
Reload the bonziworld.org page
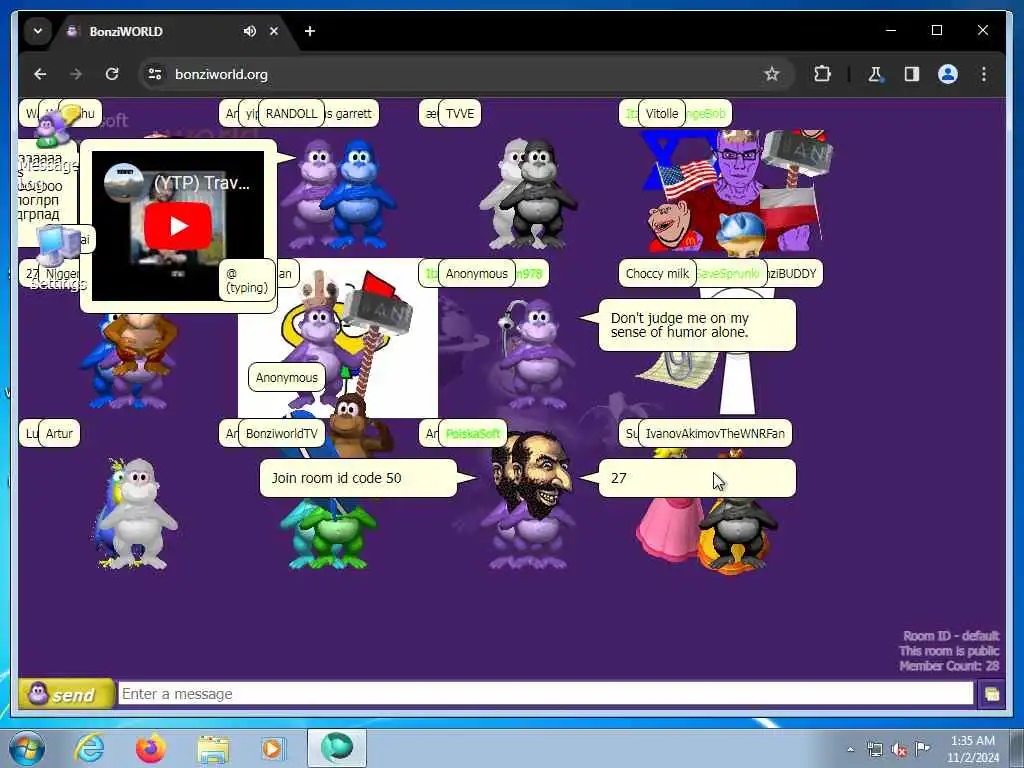click(x=112, y=74)
